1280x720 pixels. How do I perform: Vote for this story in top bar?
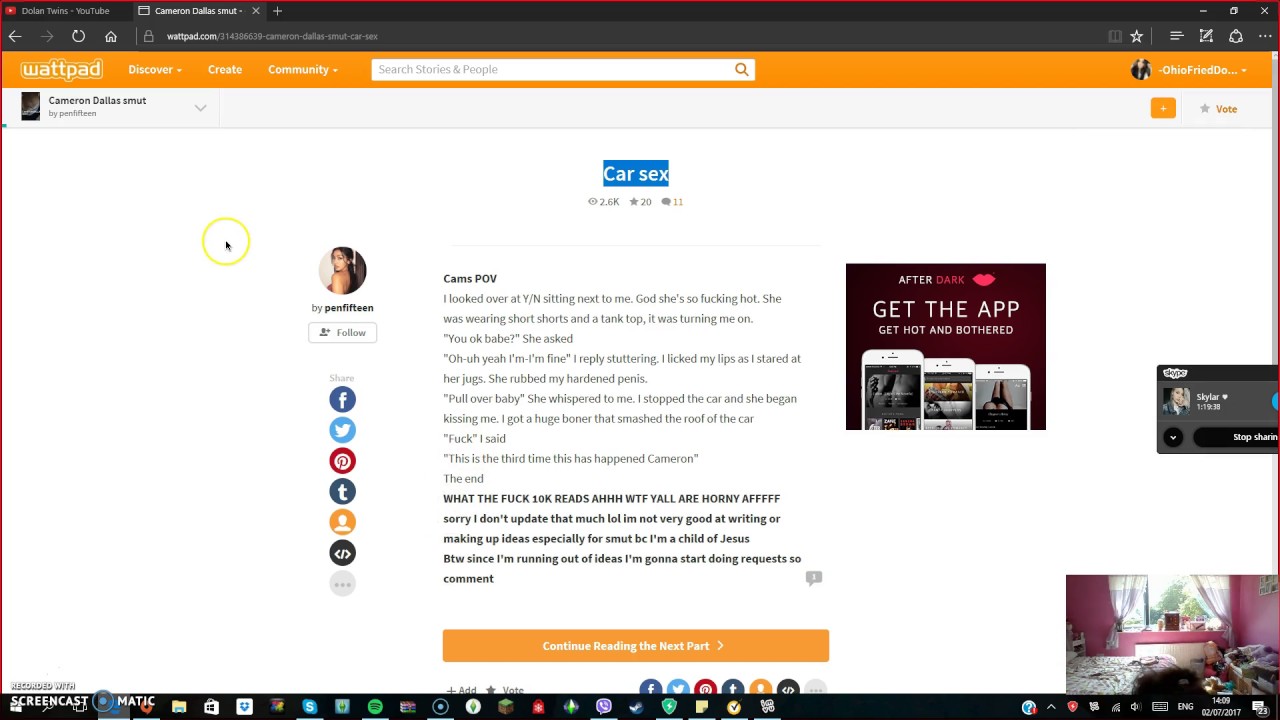pos(1218,109)
